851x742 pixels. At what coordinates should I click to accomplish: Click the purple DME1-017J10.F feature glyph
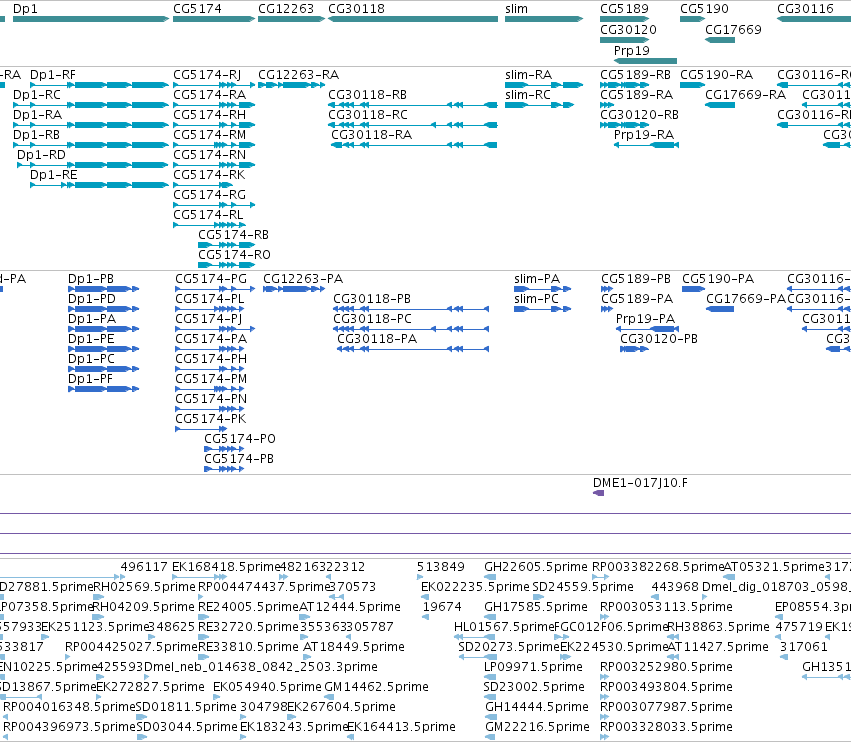click(x=598, y=493)
